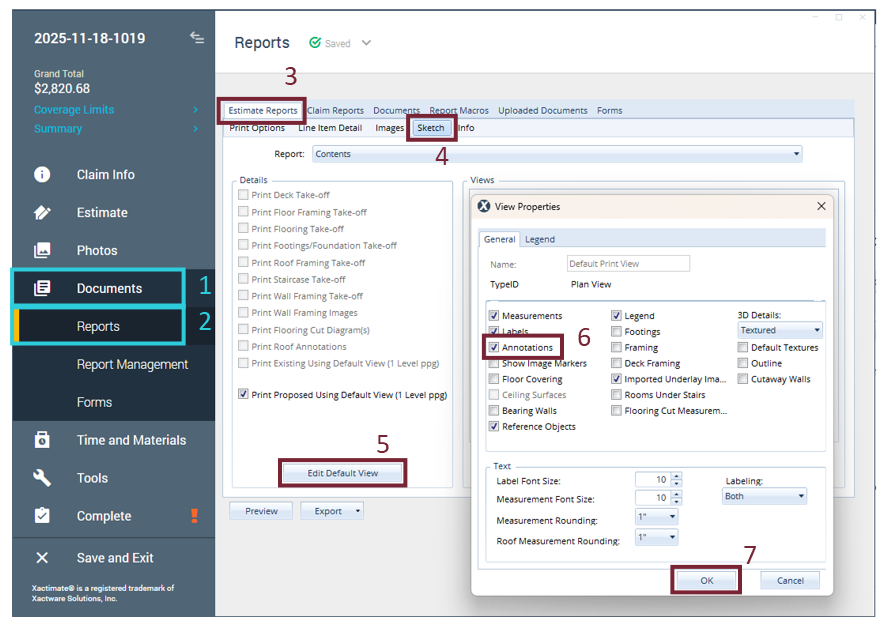Open the Report dropdown showing Contents
Viewport: 886px width, 627px height.
click(x=557, y=154)
